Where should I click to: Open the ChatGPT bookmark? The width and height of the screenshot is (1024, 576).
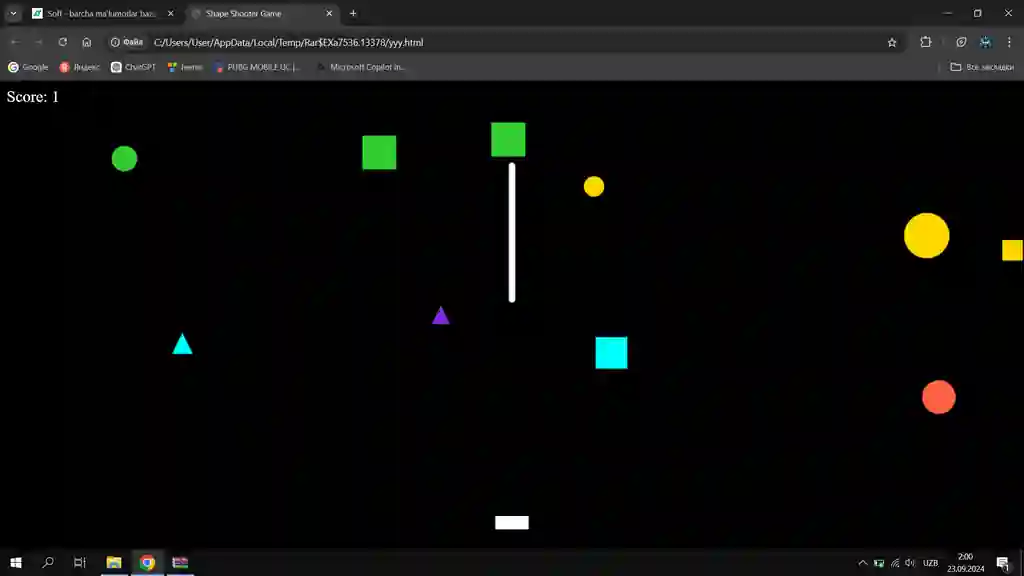(134, 66)
